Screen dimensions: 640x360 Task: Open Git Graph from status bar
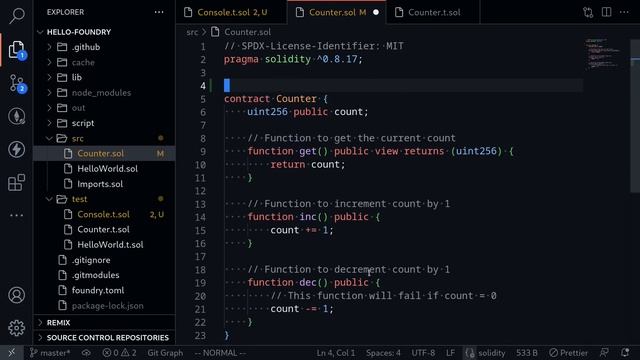point(165,353)
